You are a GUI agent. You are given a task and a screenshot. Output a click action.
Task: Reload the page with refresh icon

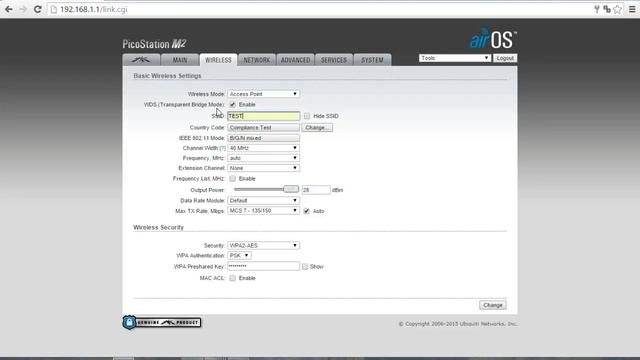click(x=37, y=9)
